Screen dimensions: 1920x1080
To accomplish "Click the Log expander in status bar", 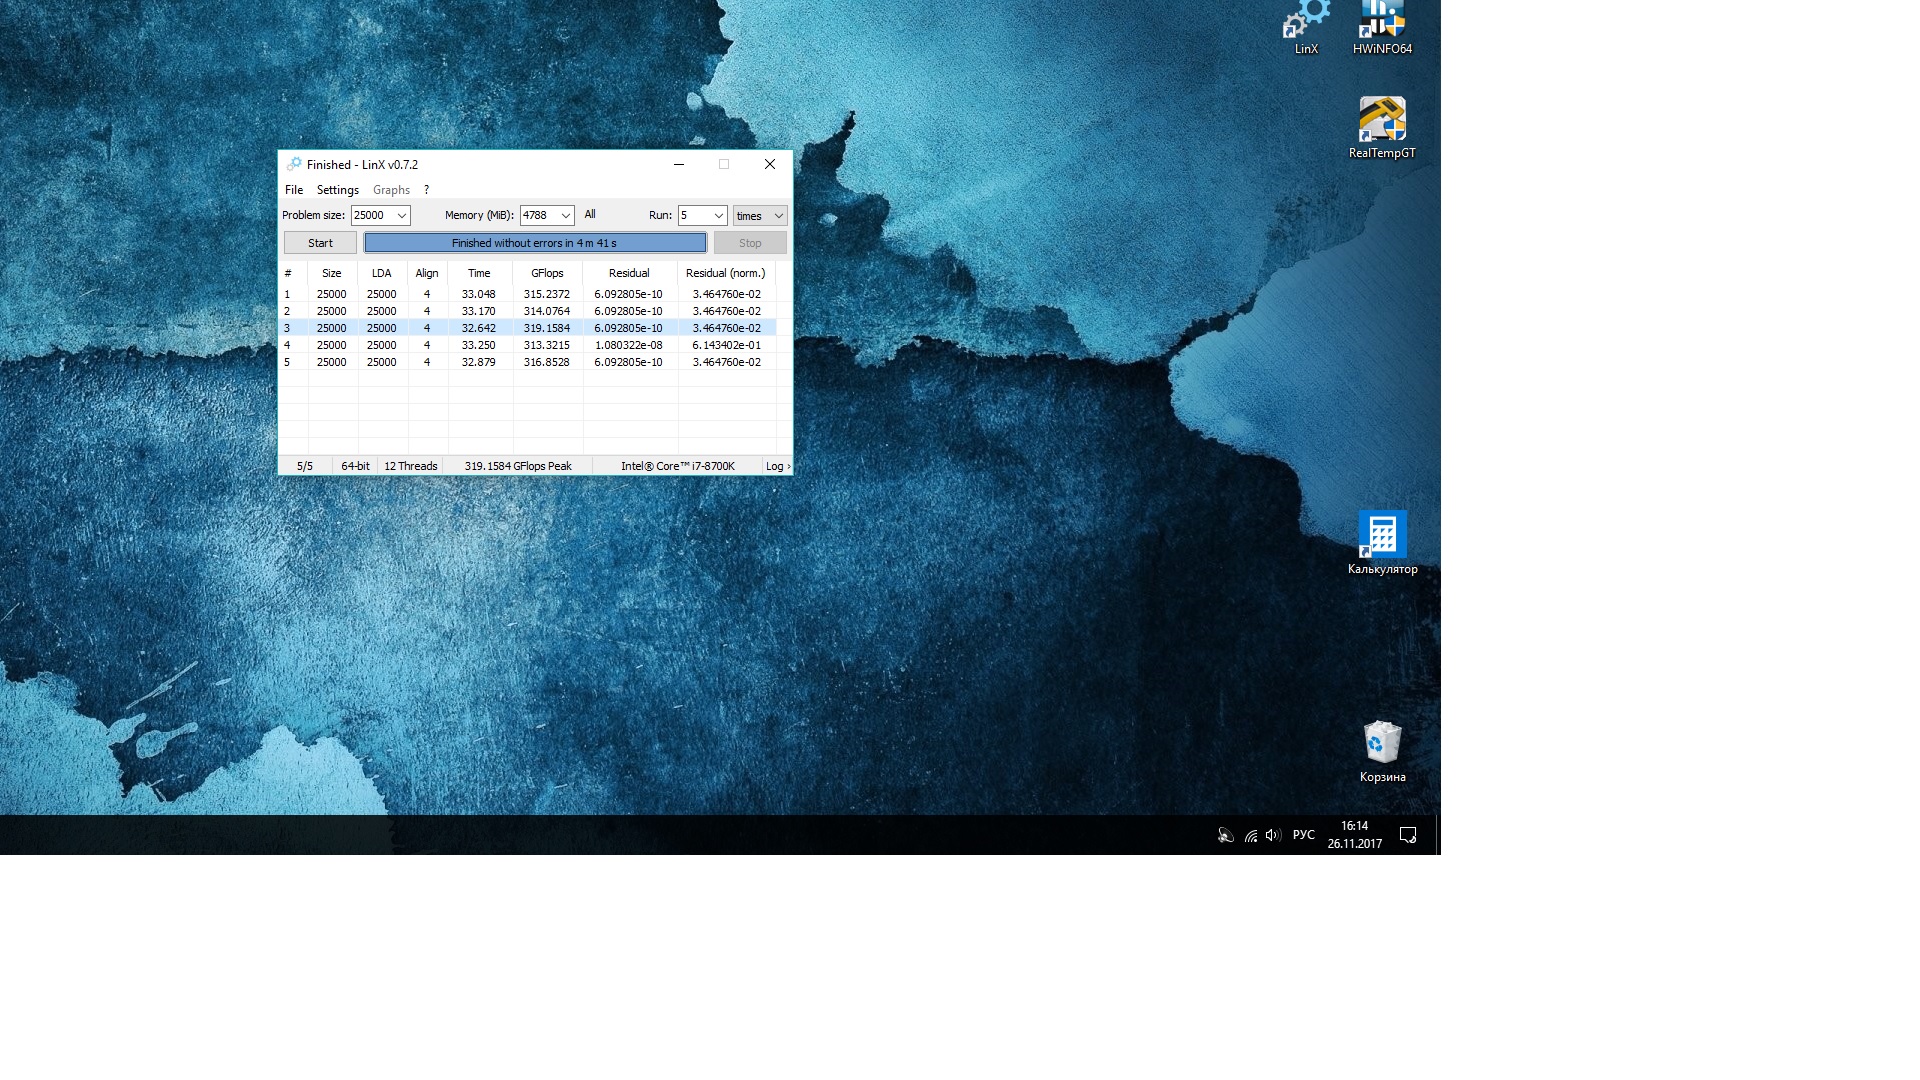I will point(777,466).
